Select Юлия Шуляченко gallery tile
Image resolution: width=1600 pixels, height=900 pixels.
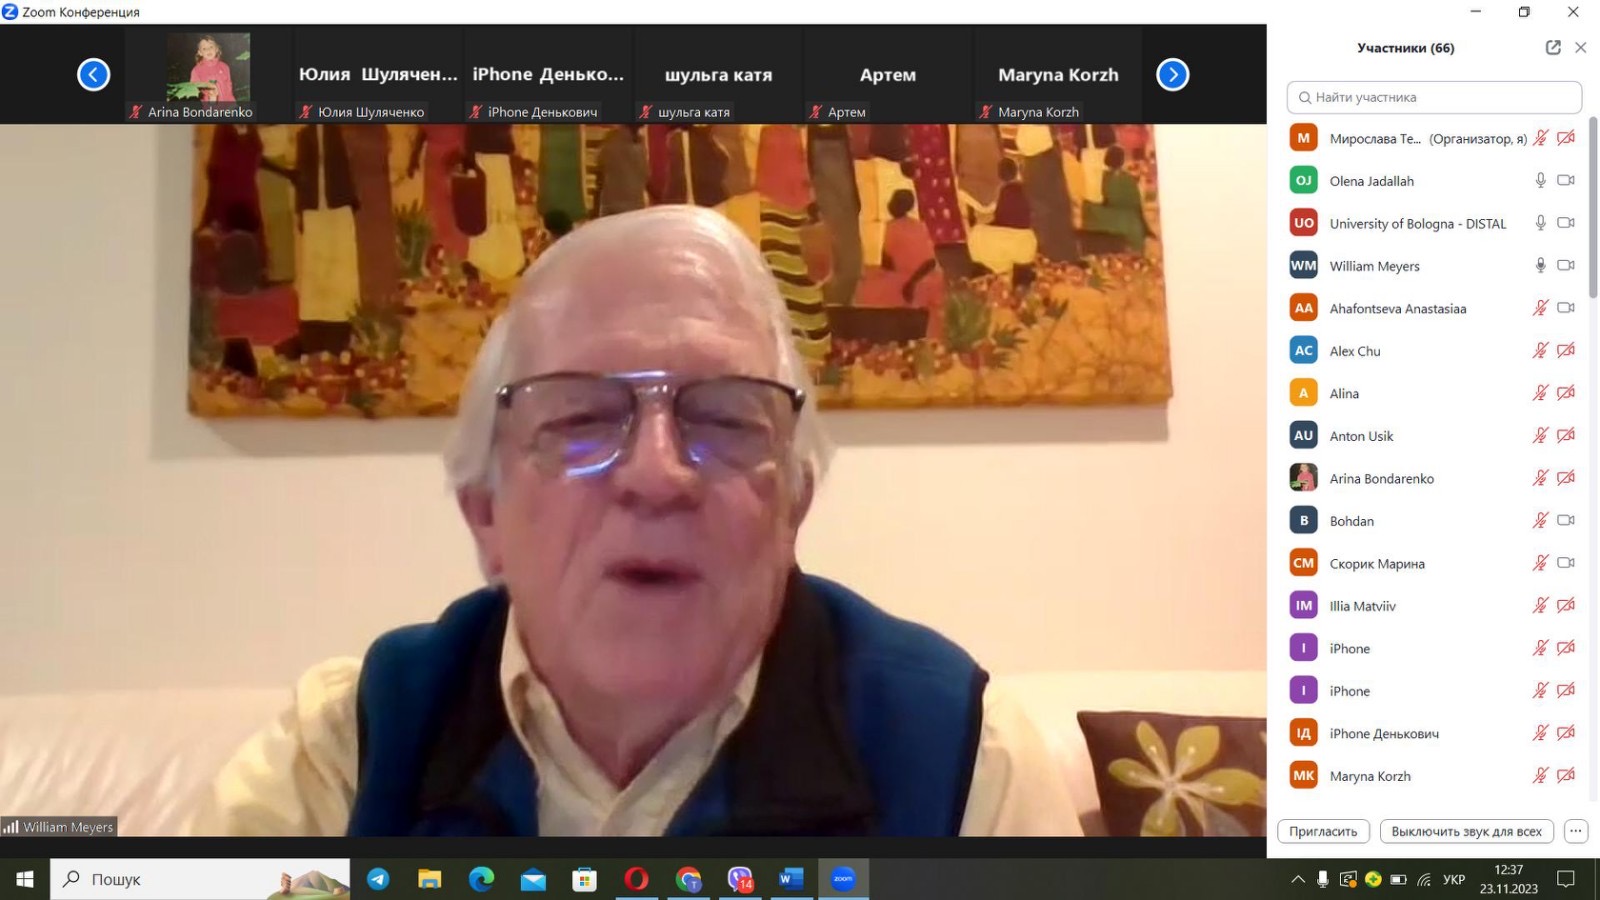point(378,74)
